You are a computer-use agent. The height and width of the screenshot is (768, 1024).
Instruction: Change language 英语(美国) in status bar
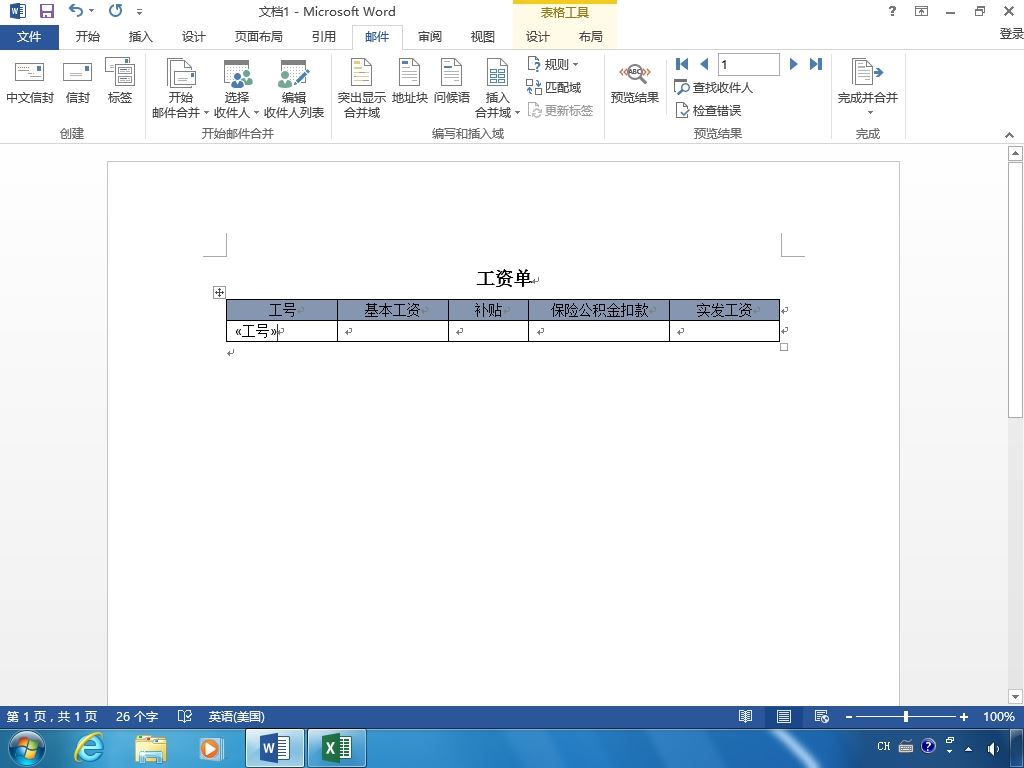[x=236, y=716]
